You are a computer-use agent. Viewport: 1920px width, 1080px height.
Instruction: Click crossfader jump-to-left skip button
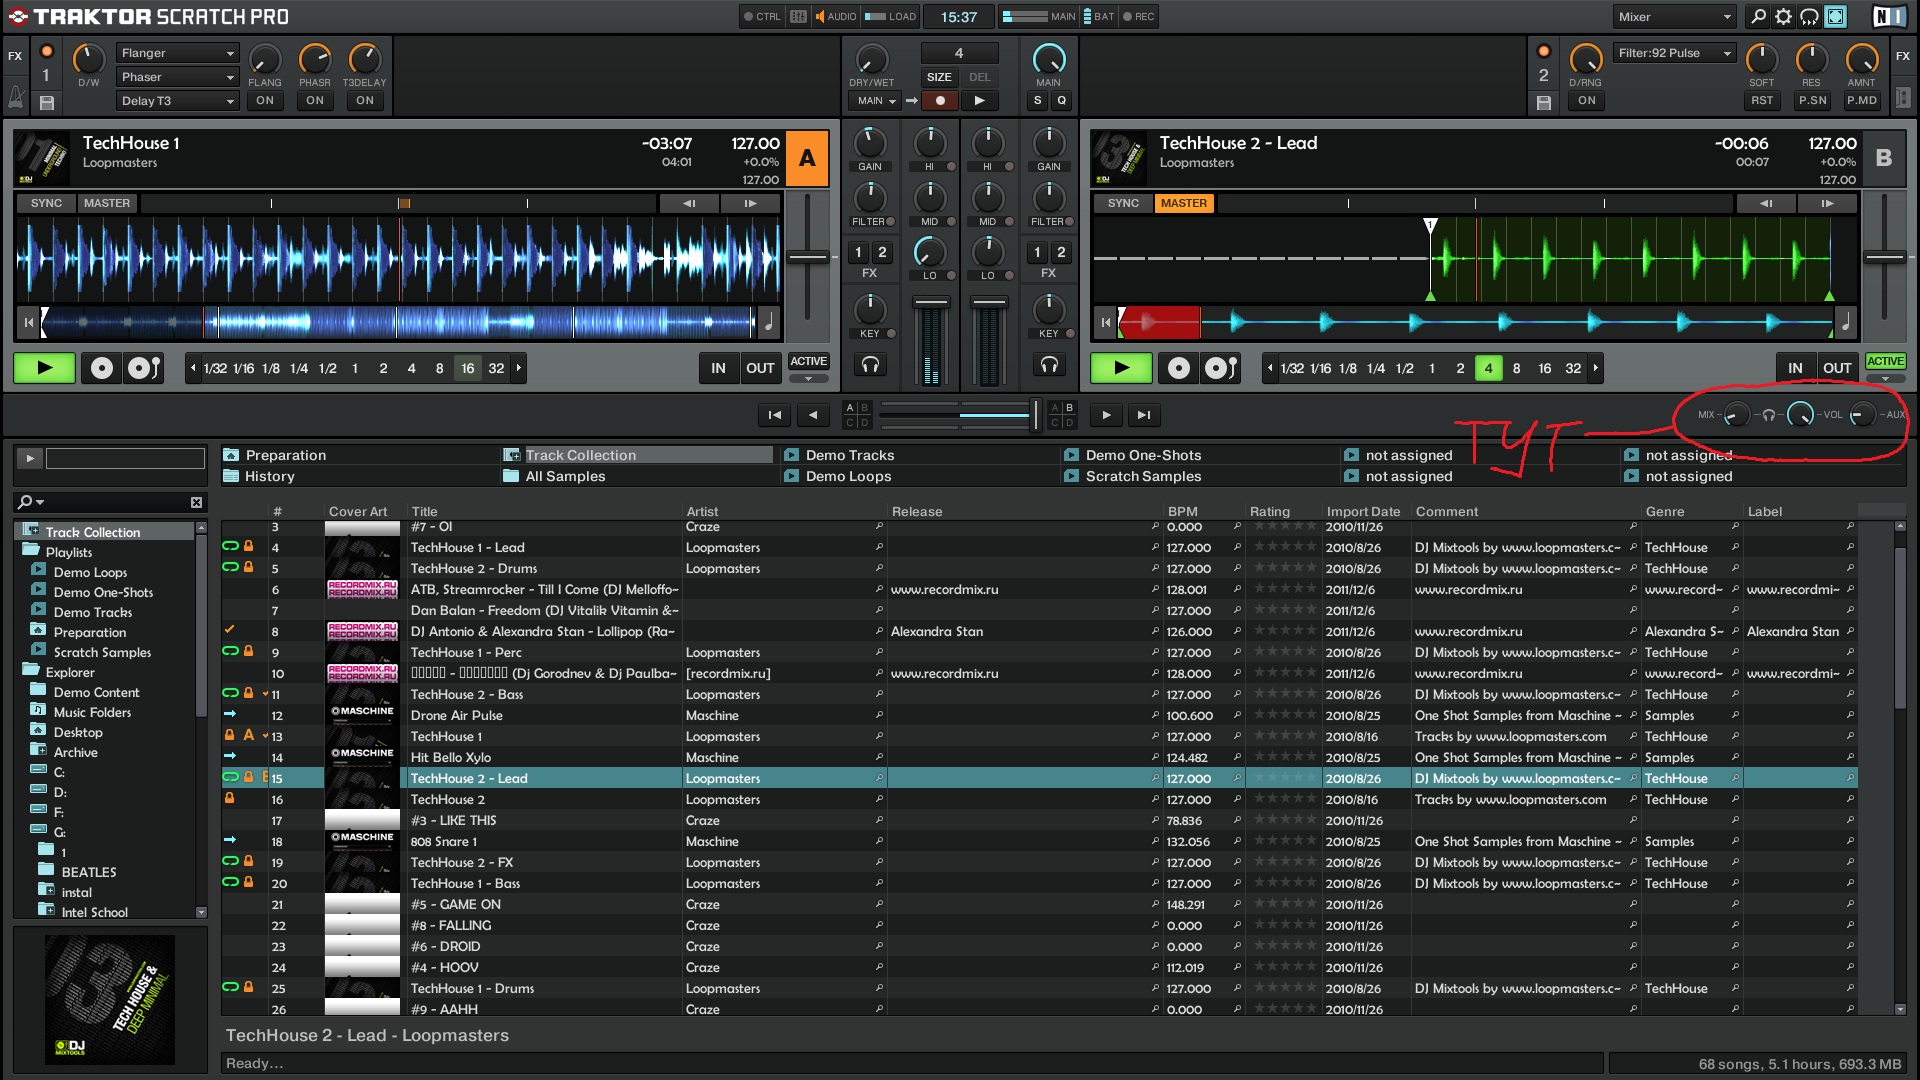(x=774, y=415)
